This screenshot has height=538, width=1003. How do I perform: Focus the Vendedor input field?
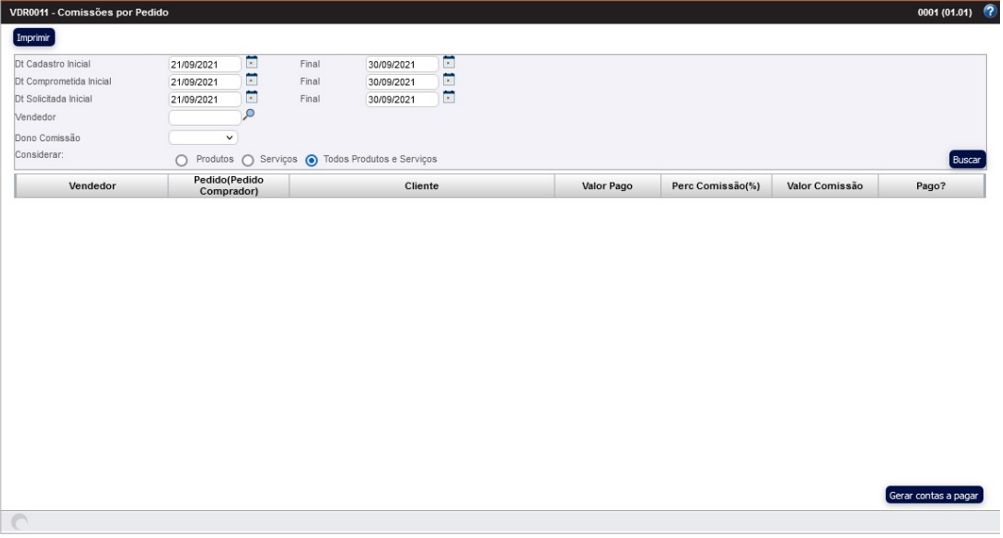pos(205,118)
